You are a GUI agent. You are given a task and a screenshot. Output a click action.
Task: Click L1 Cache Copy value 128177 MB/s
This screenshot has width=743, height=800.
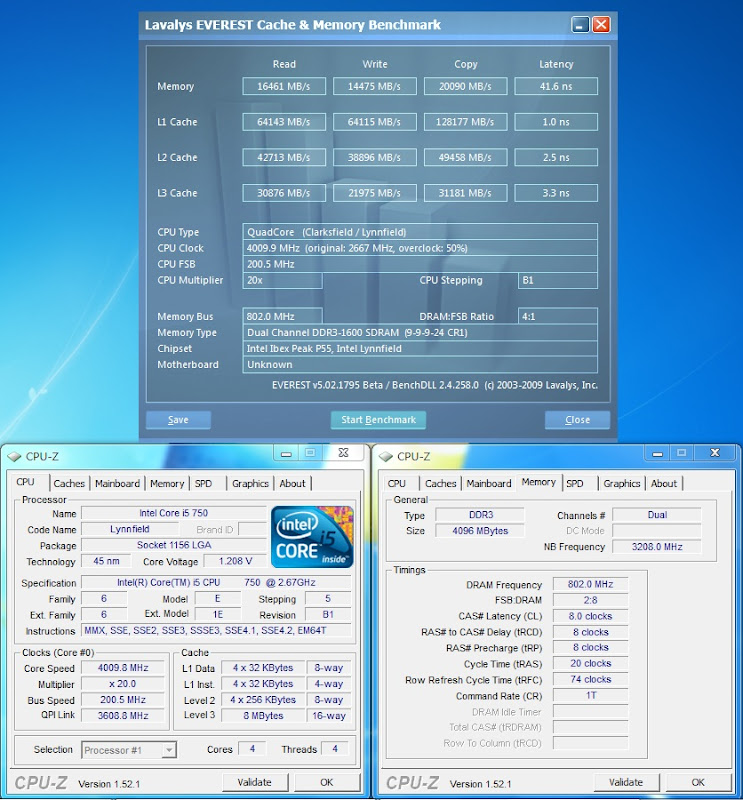pos(465,122)
